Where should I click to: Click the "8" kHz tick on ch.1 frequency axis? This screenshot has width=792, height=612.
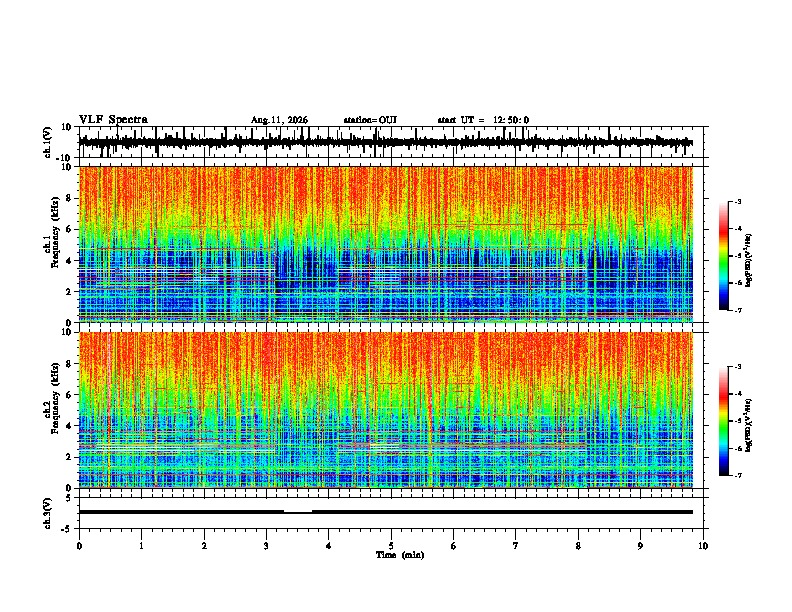(70, 198)
